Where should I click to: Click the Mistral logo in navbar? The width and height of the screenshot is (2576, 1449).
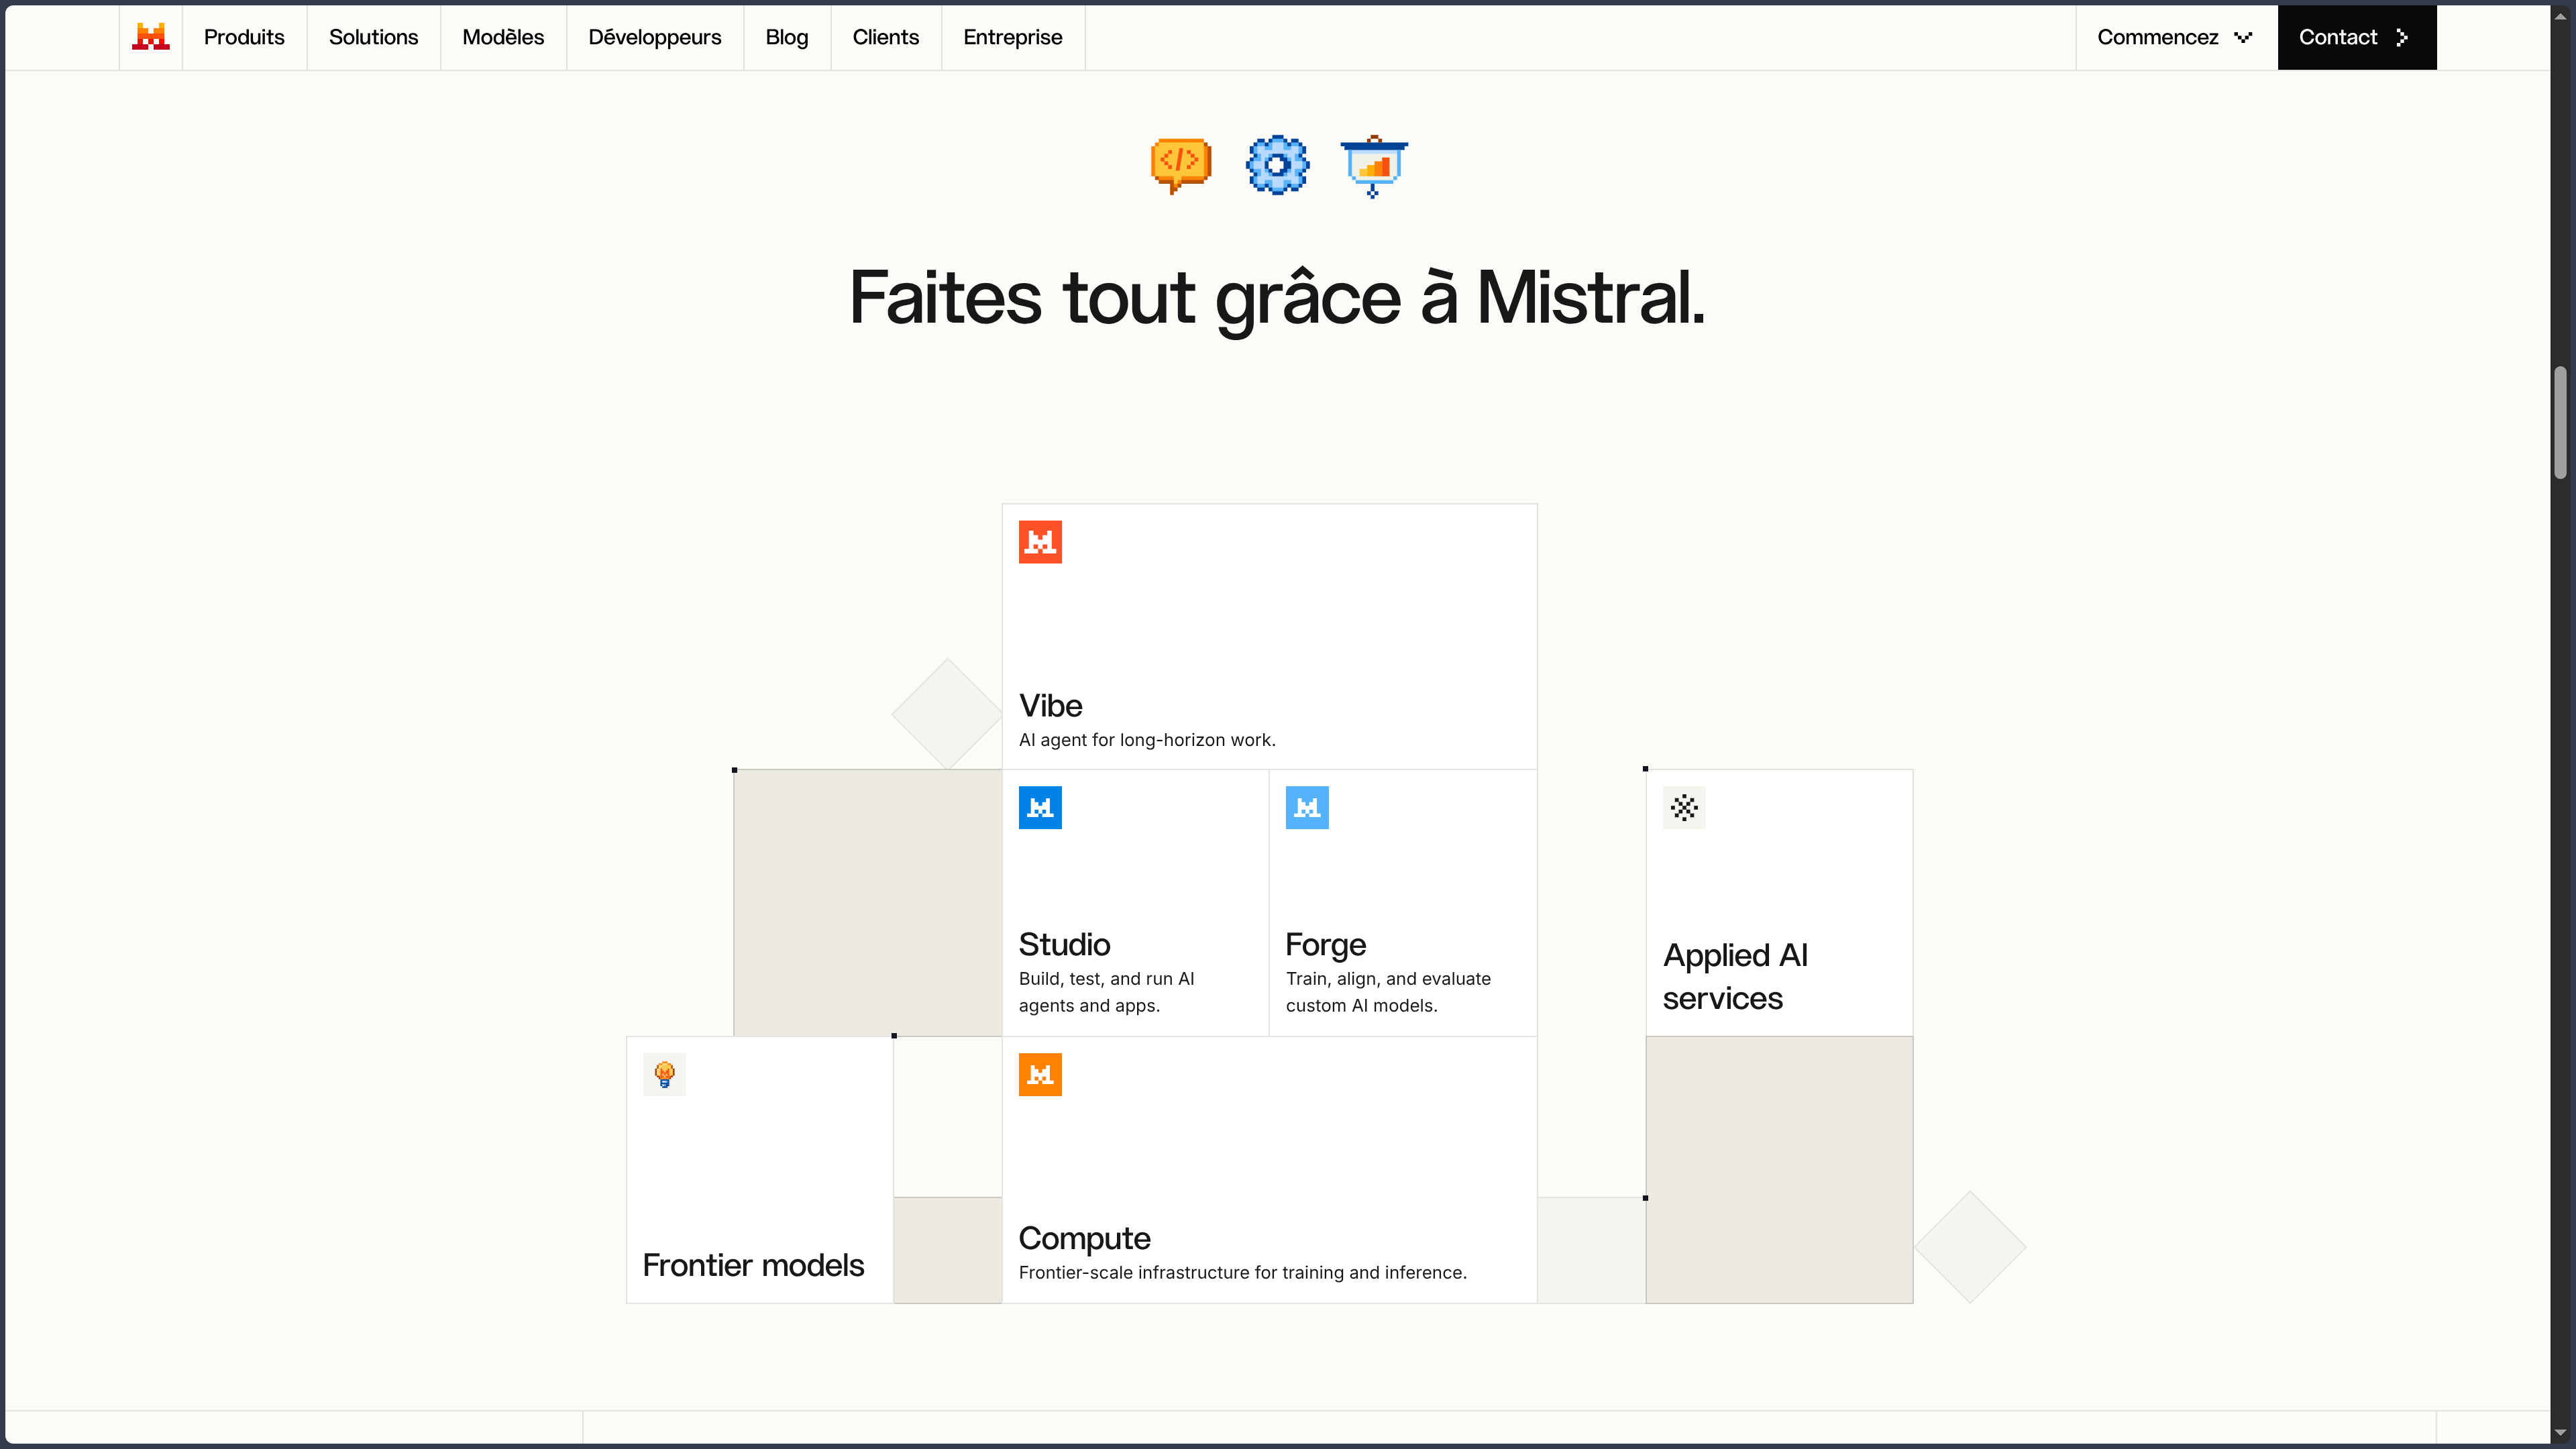tap(151, 37)
